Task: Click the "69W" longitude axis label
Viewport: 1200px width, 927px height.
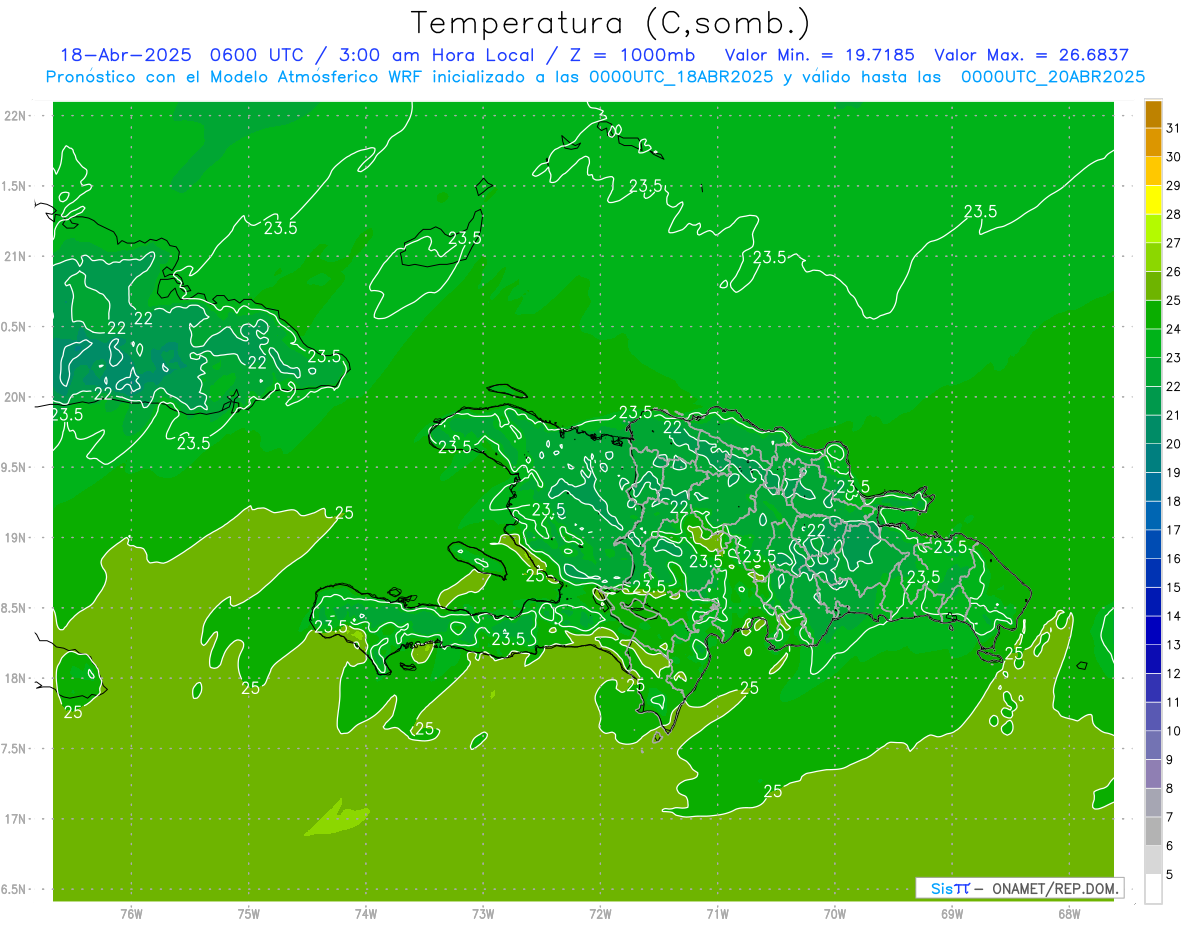Action: click(x=952, y=913)
